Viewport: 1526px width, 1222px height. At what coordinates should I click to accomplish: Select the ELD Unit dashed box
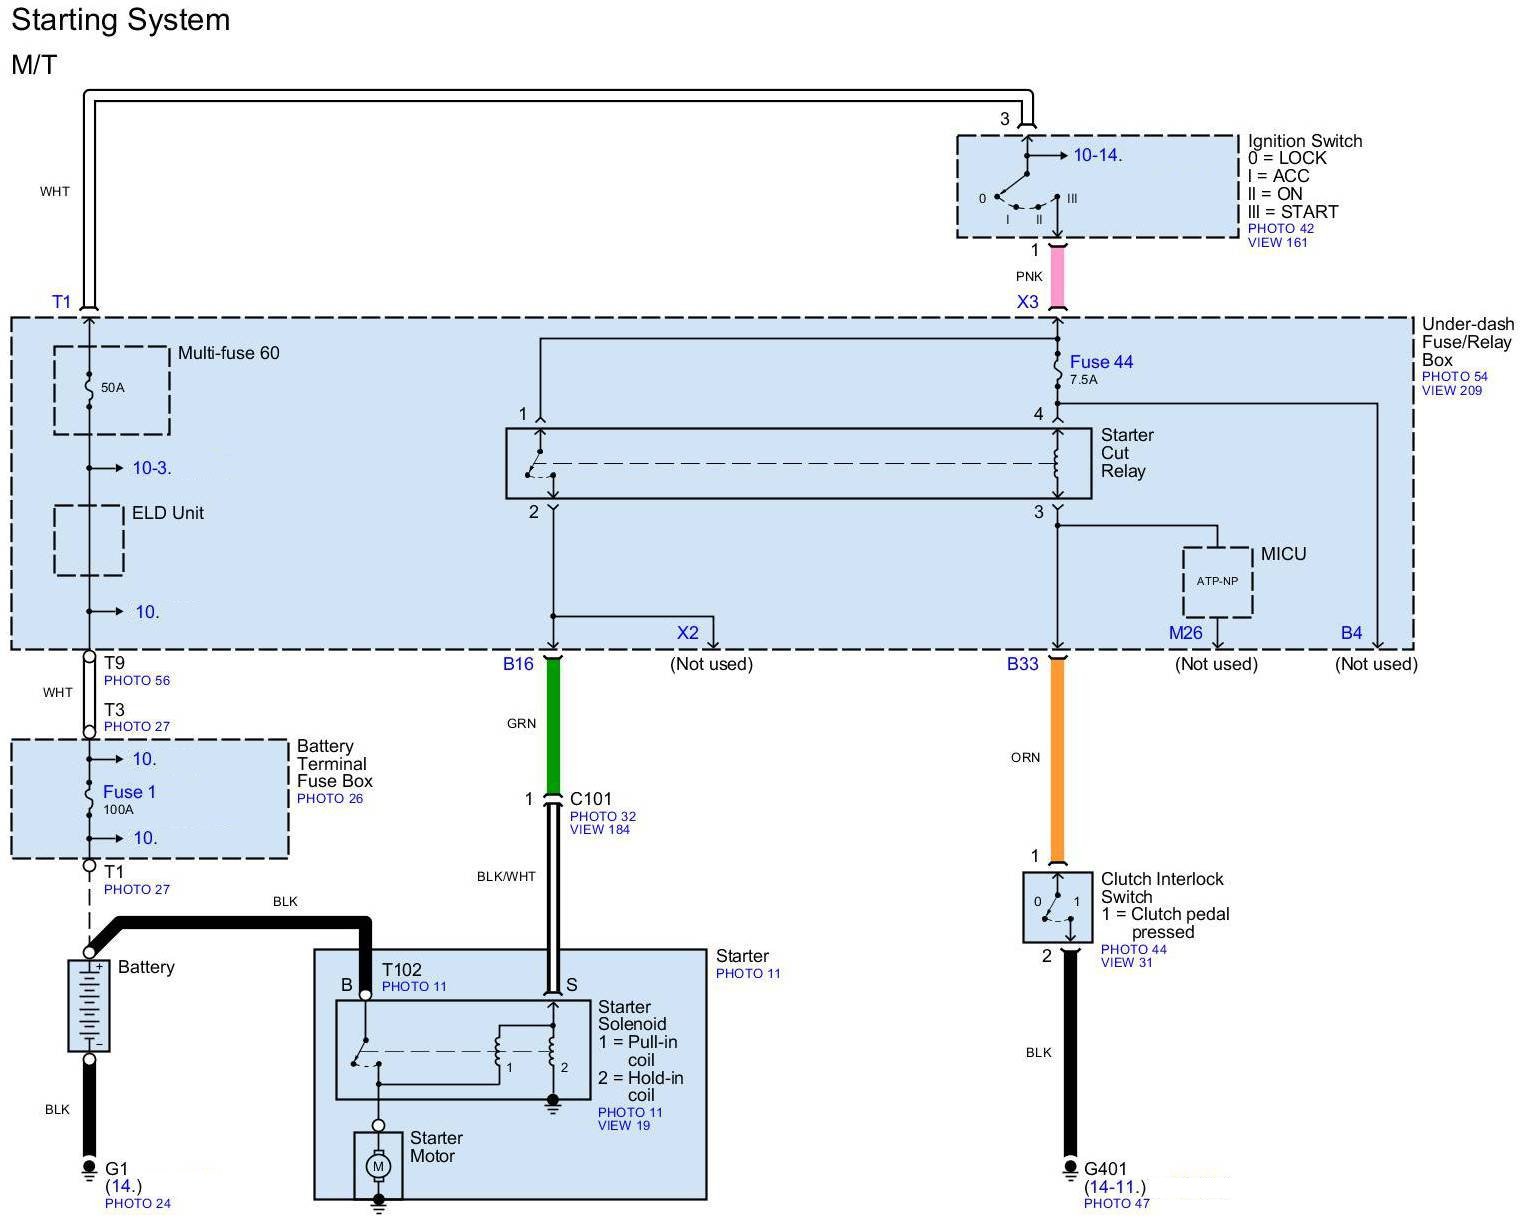pyautogui.click(x=89, y=540)
